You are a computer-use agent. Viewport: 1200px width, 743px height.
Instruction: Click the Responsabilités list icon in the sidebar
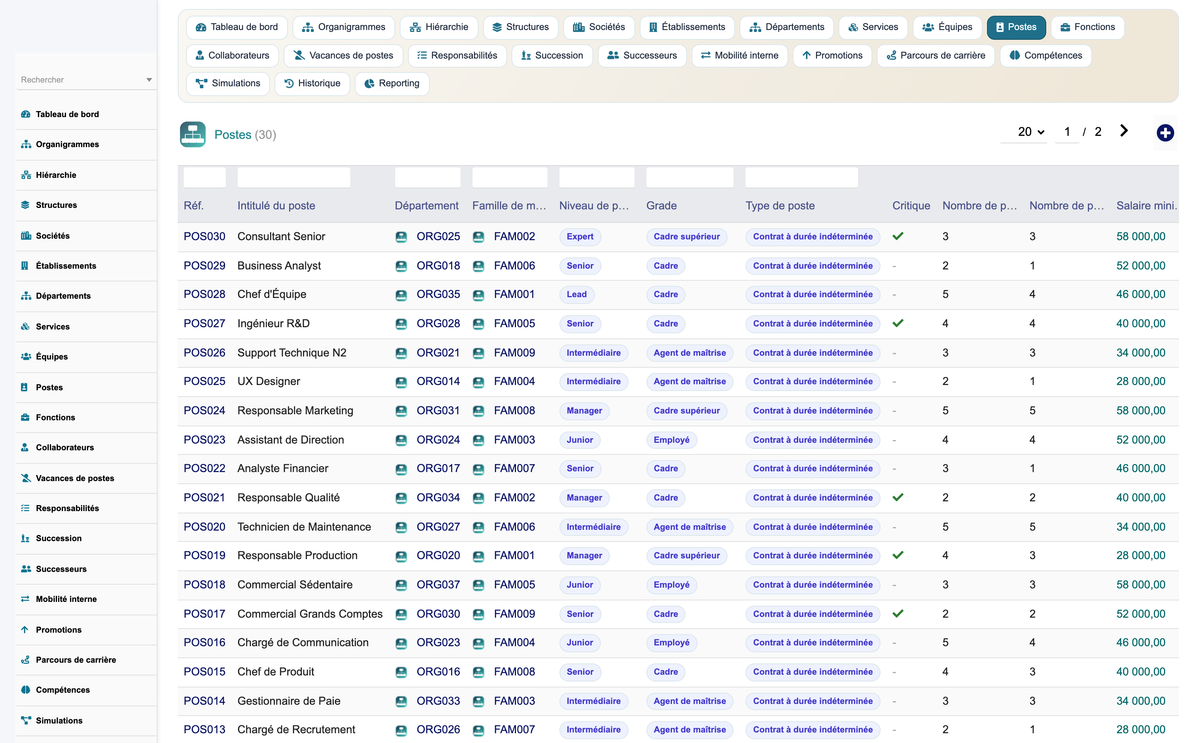click(x=25, y=508)
